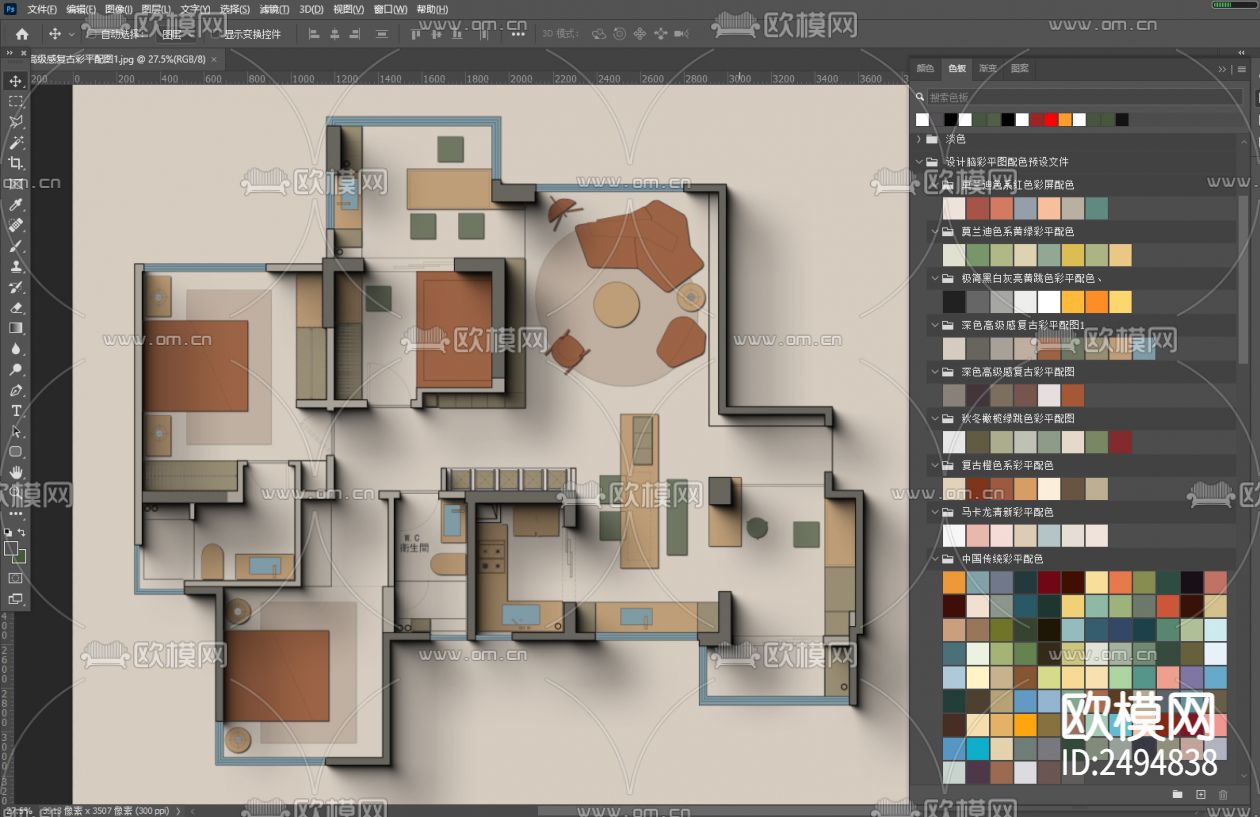Viewport: 1260px width, 817px height.
Task: Collapse the 中国传统彩平配色 folder
Action: tap(935, 559)
